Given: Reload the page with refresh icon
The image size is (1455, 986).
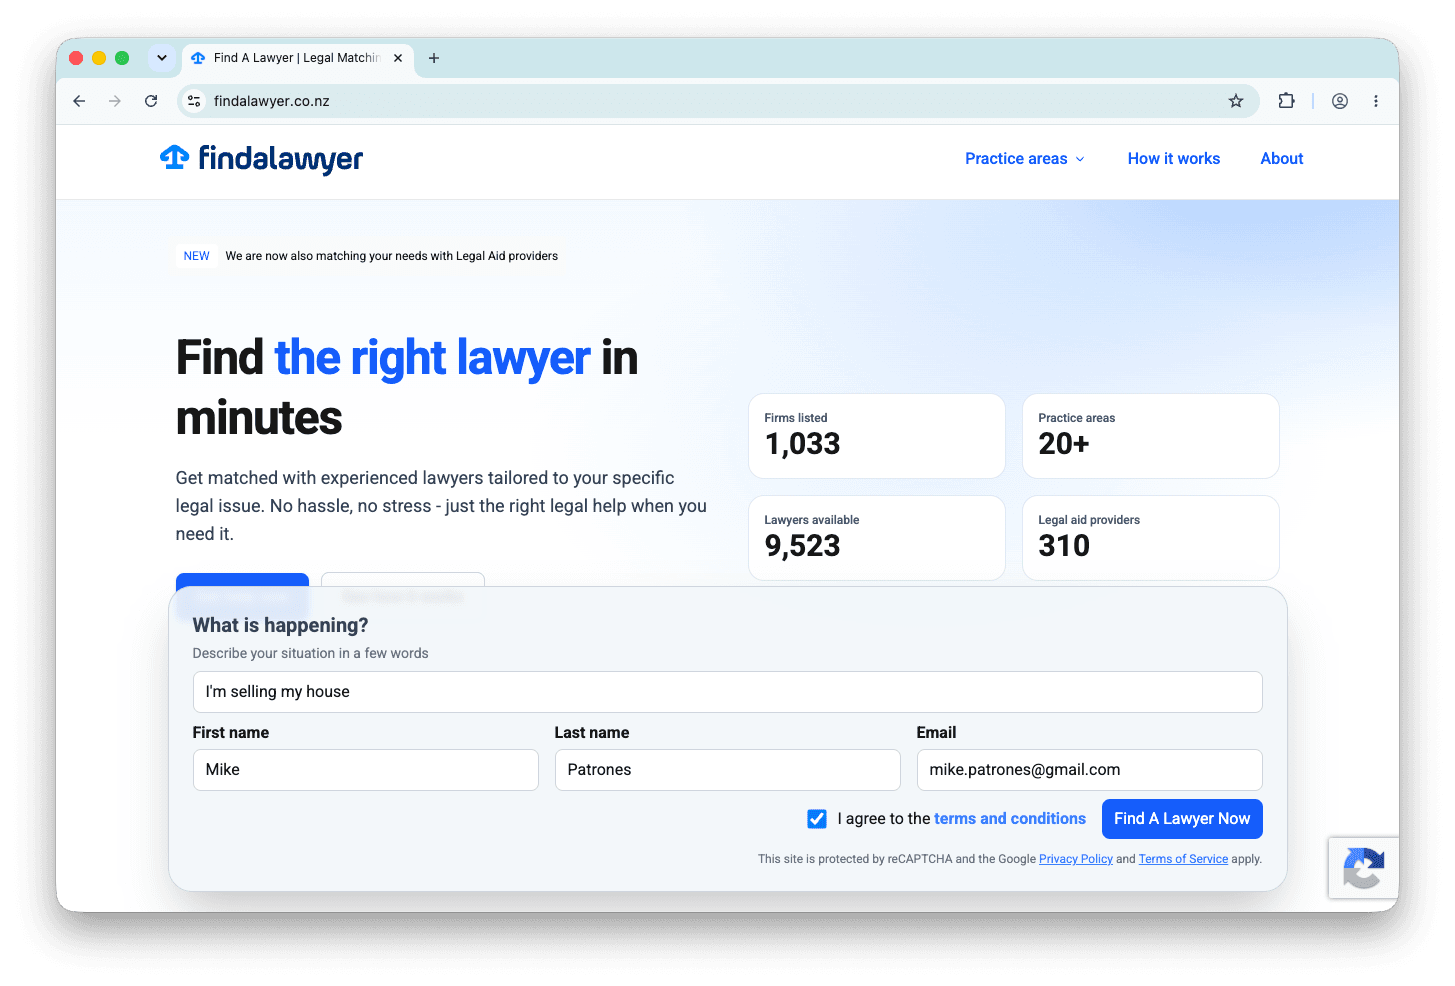Looking at the screenshot, I should [x=151, y=101].
